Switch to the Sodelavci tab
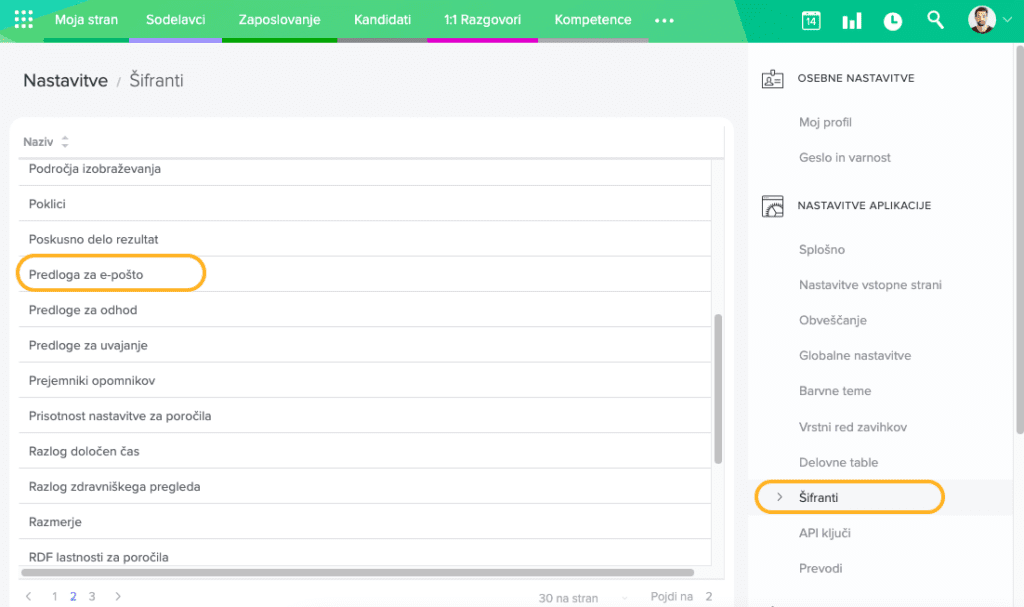Viewport: 1024px width, 607px height. [175, 20]
